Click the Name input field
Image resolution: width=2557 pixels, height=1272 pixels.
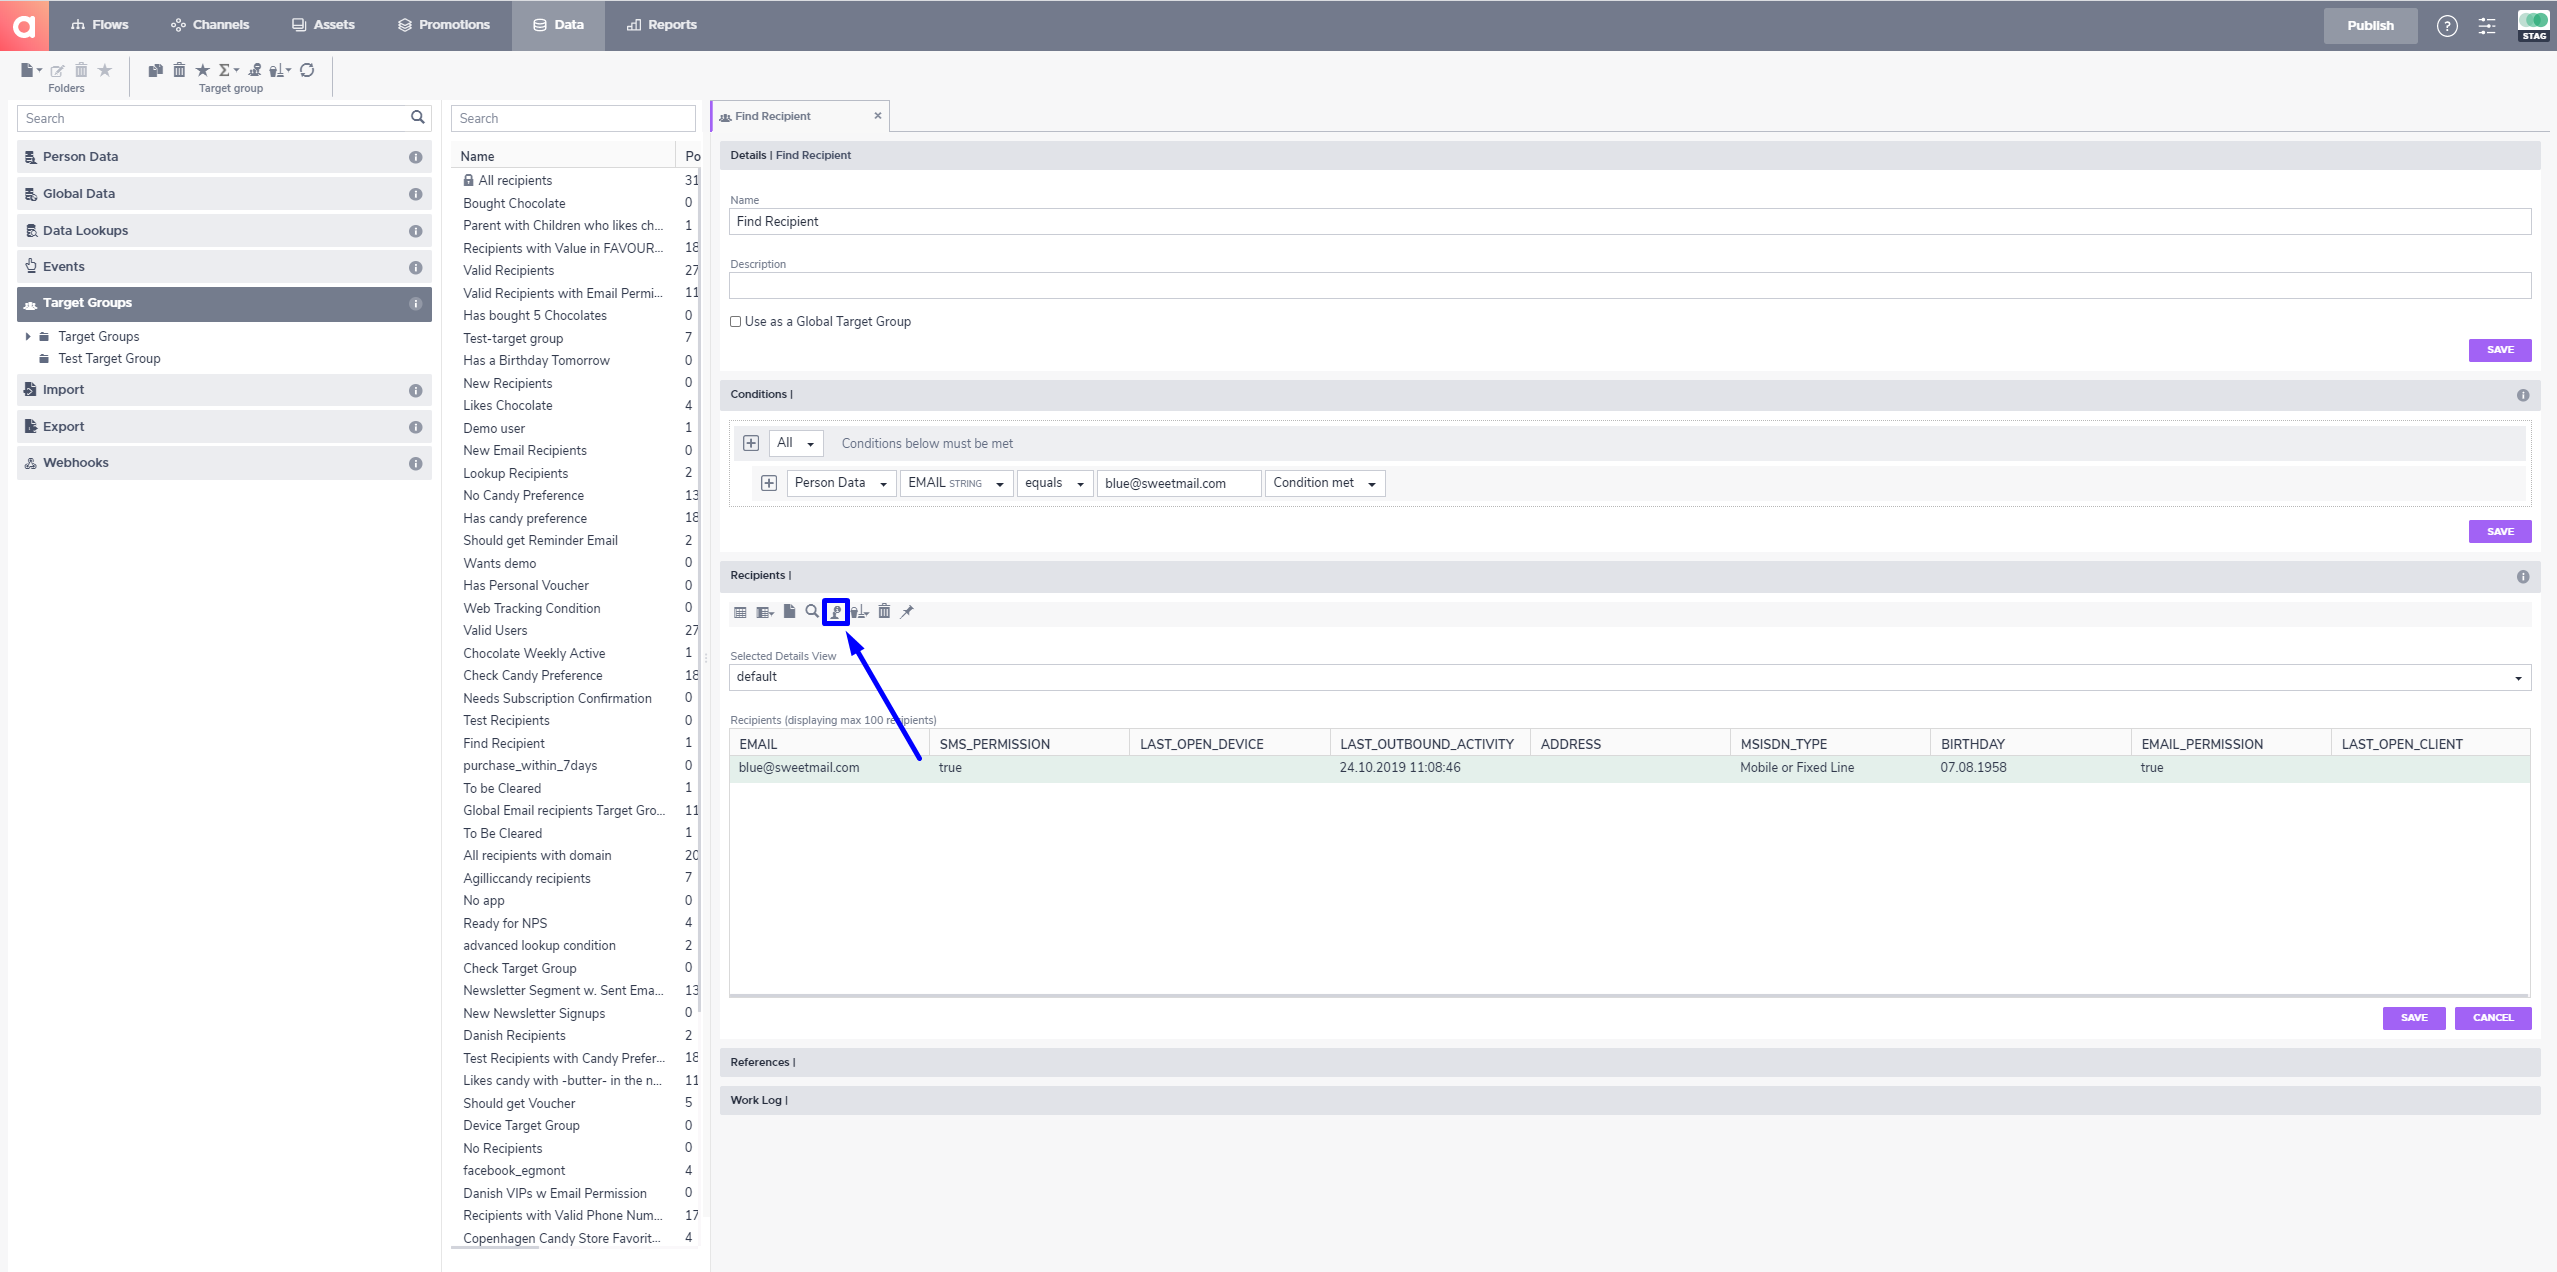1630,222
